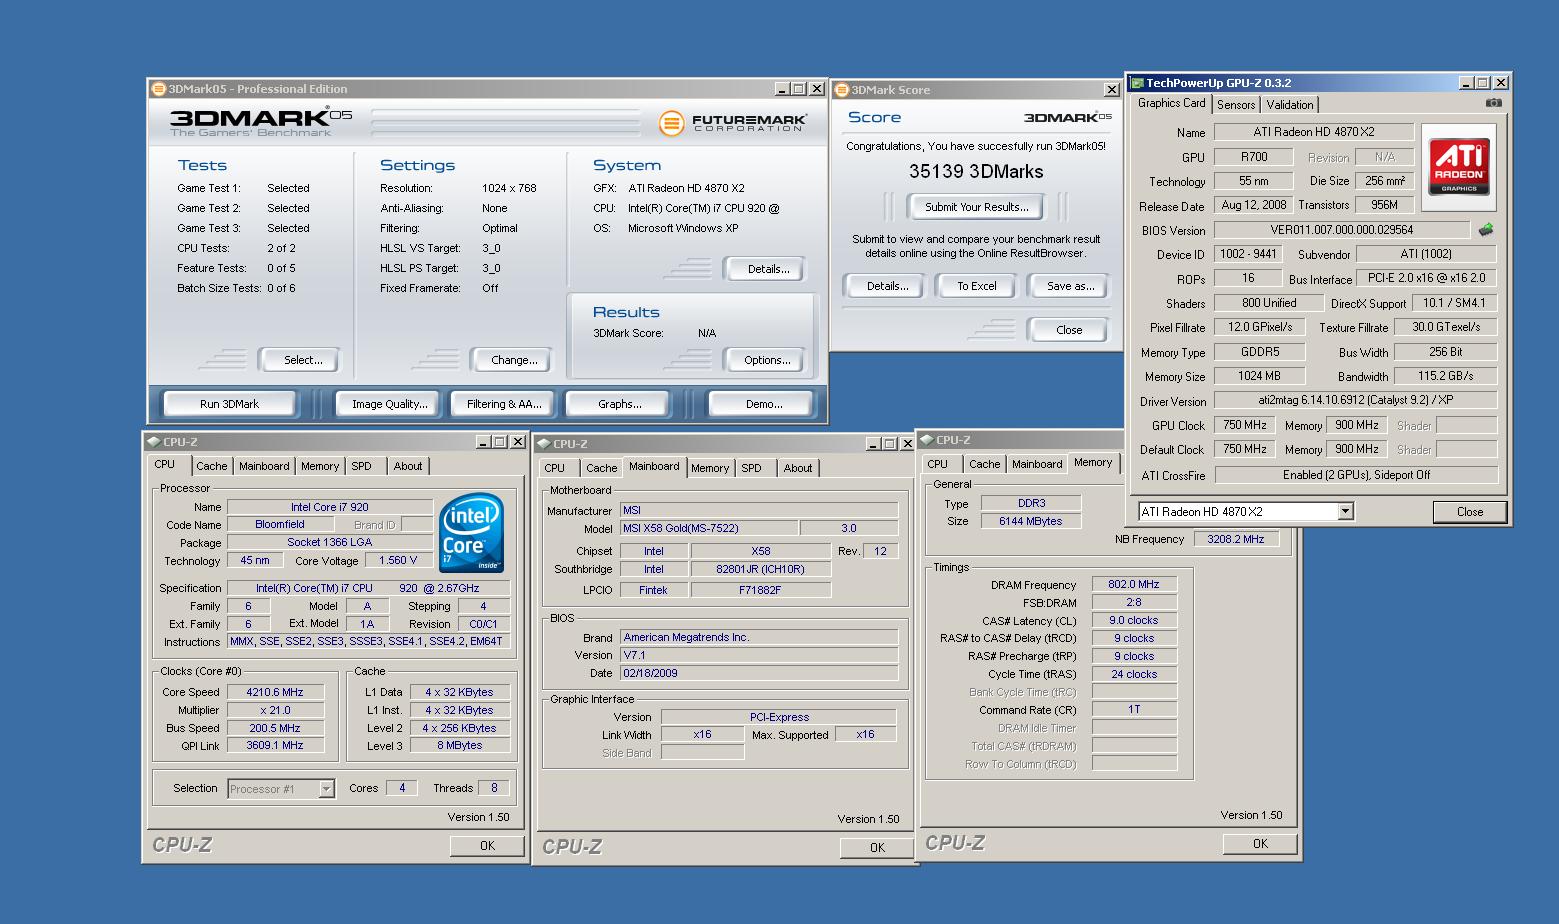Open the Cache tab in left CPU-Z window
This screenshot has height=924, width=1559.
pos(211,466)
